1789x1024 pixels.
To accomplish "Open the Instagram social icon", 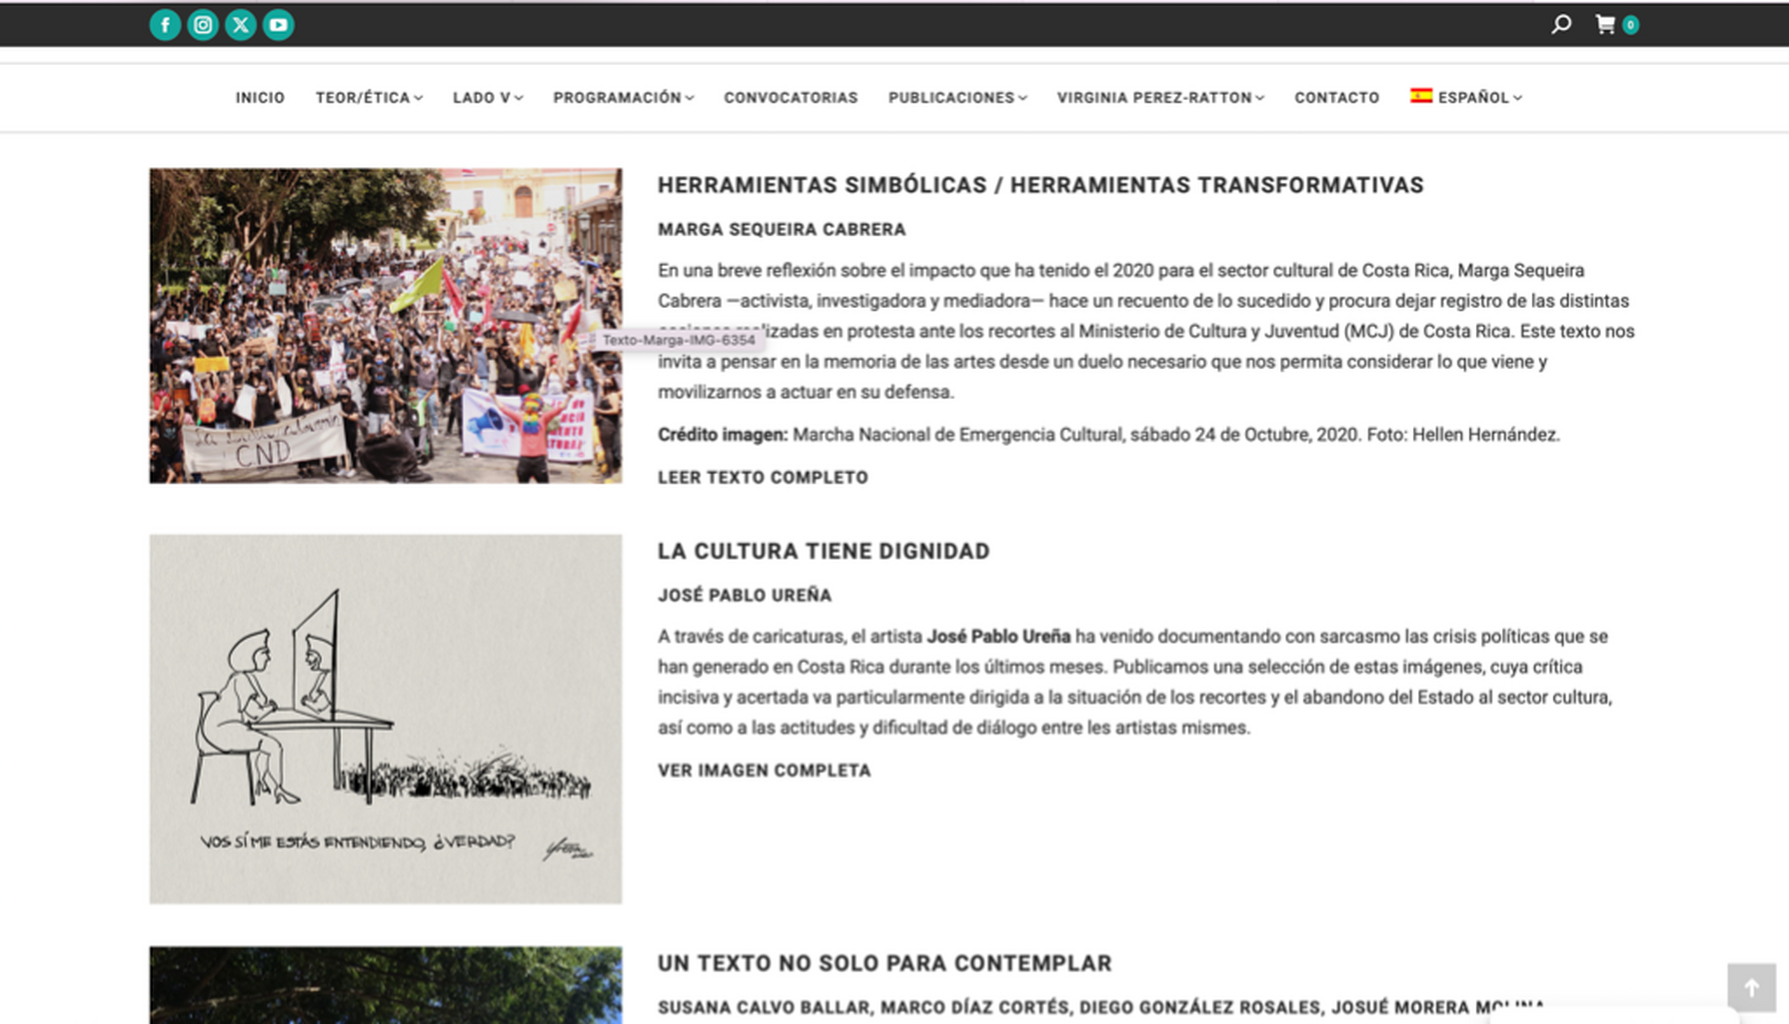I will (203, 25).
